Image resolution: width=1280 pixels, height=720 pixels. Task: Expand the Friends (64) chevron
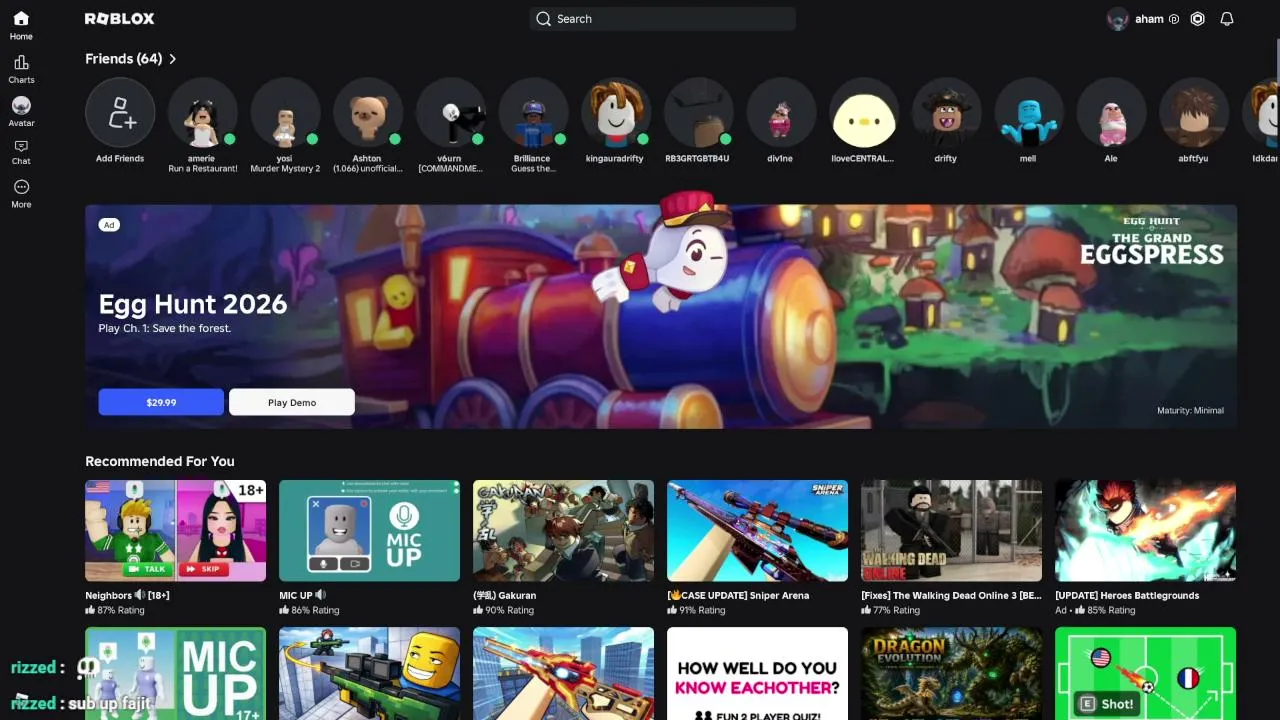click(x=173, y=59)
